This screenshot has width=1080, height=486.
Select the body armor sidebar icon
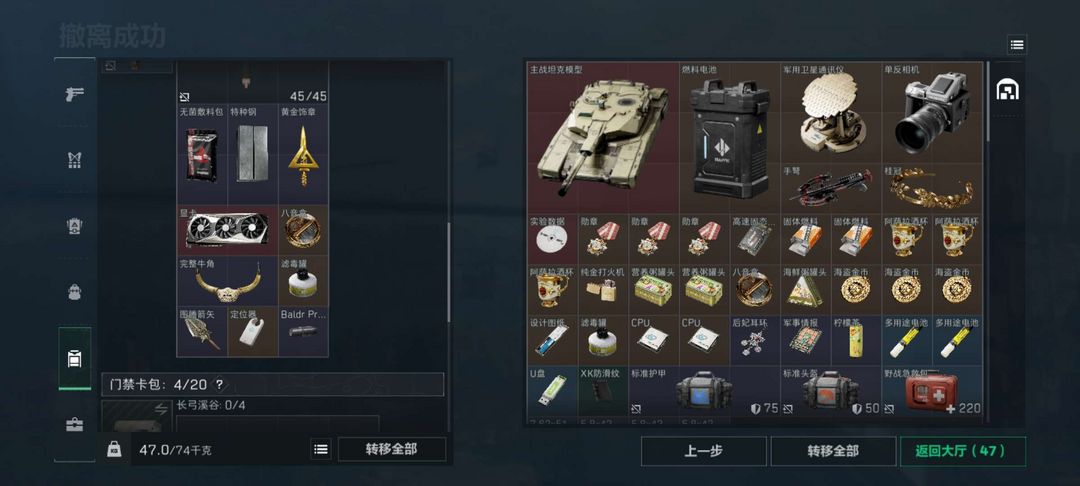74,226
